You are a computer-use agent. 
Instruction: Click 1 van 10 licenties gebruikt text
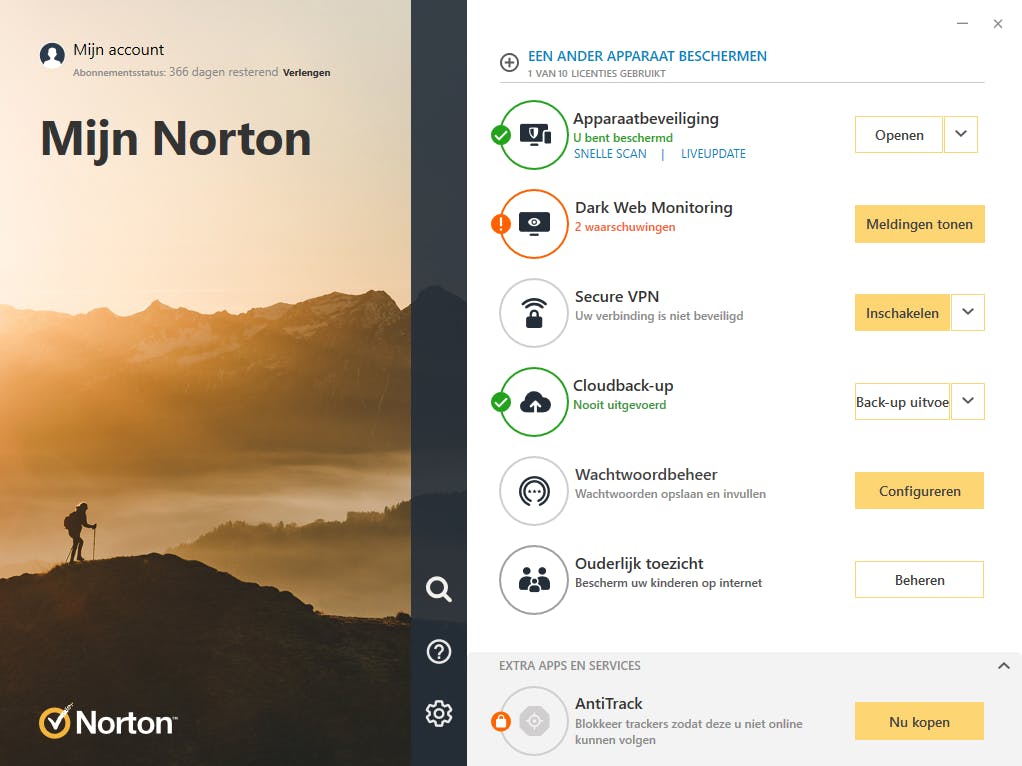596,74
